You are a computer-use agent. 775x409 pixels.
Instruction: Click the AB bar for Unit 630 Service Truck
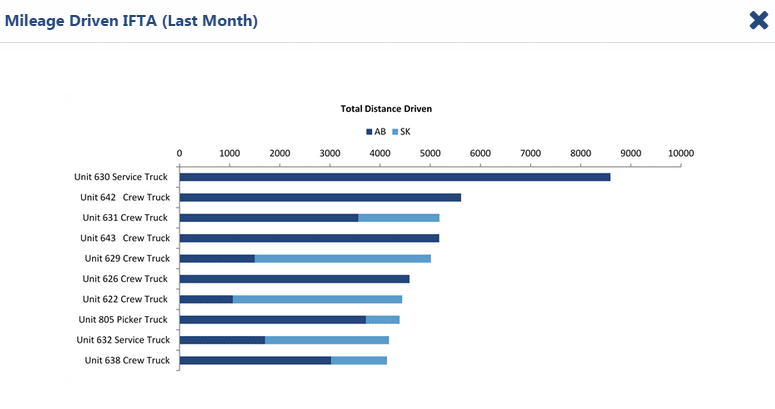pos(395,177)
